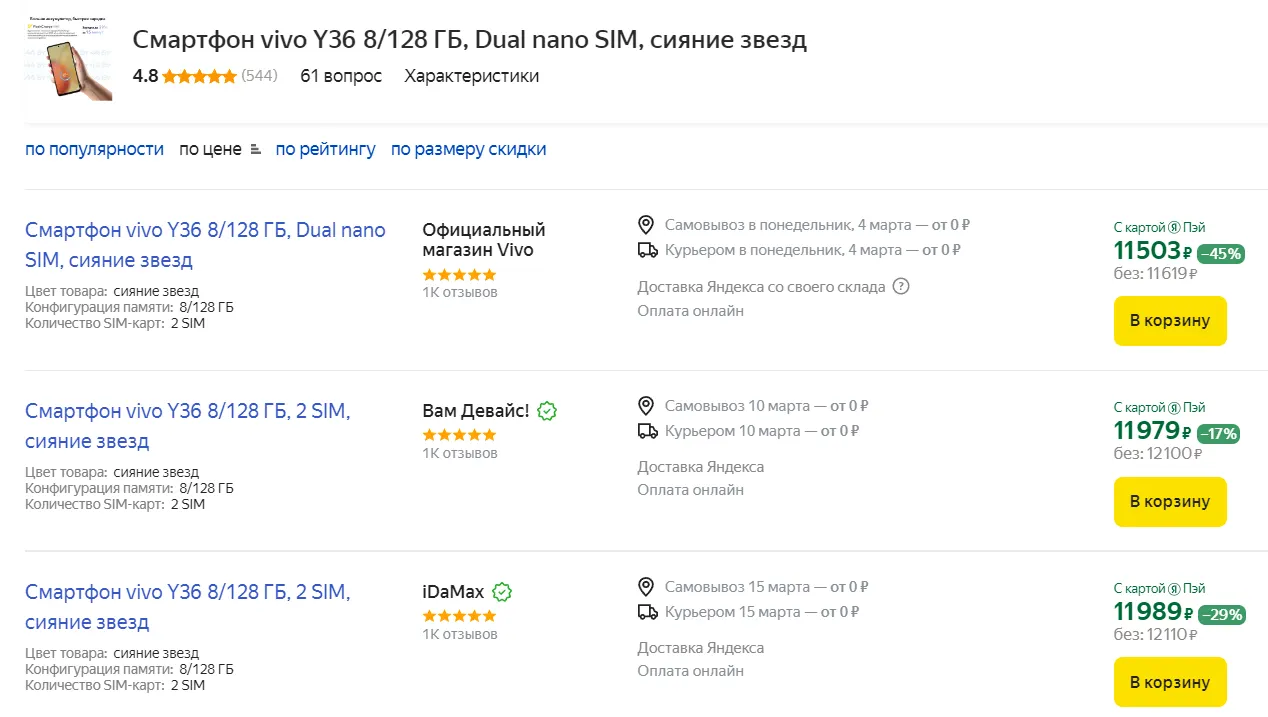Sort offers by 'по размеру скидки'
The height and width of the screenshot is (717, 1268).
pos(468,149)
